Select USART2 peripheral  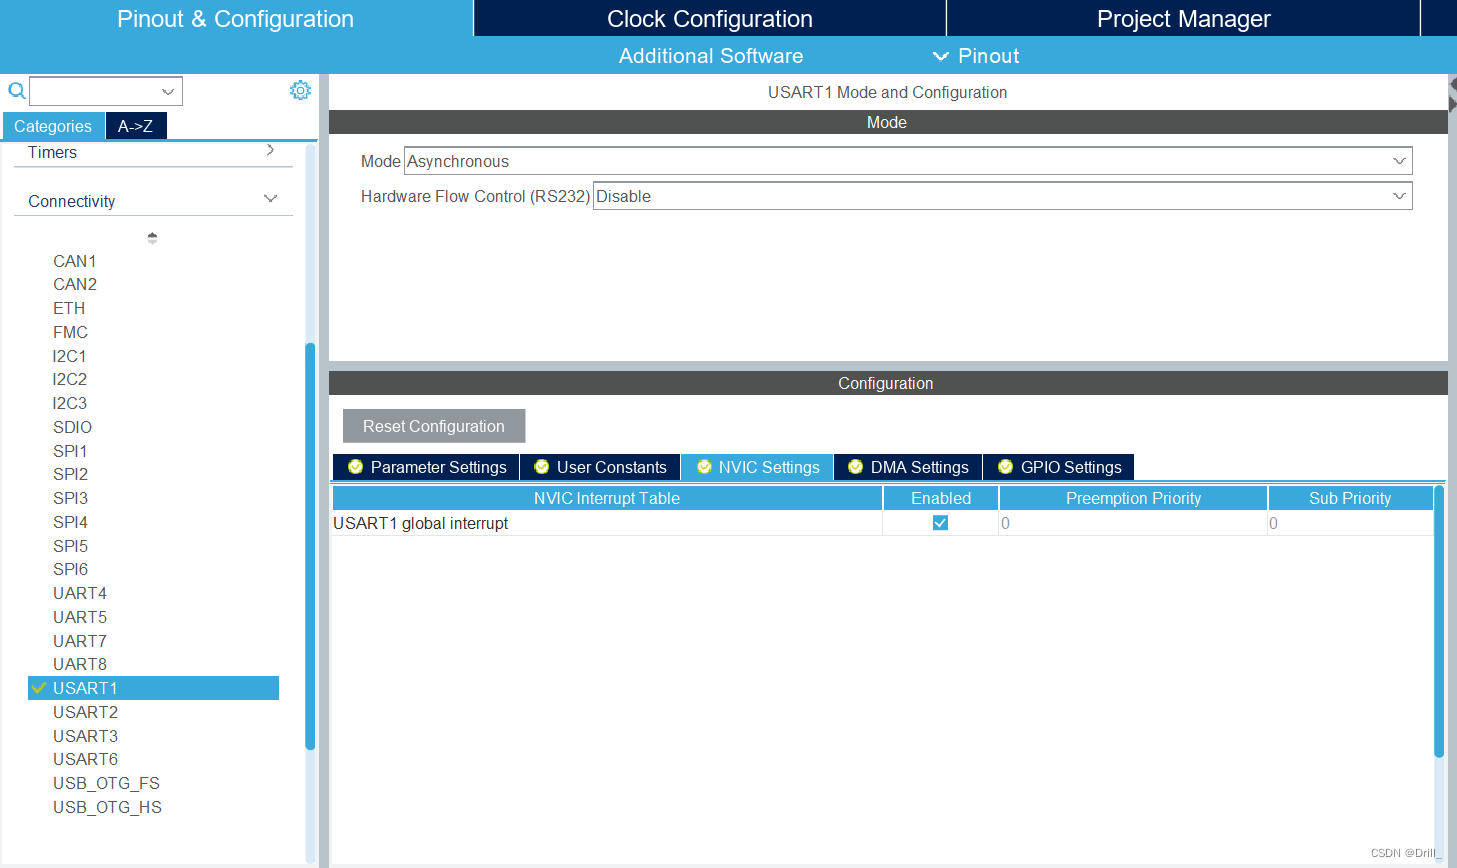point(85,712)
